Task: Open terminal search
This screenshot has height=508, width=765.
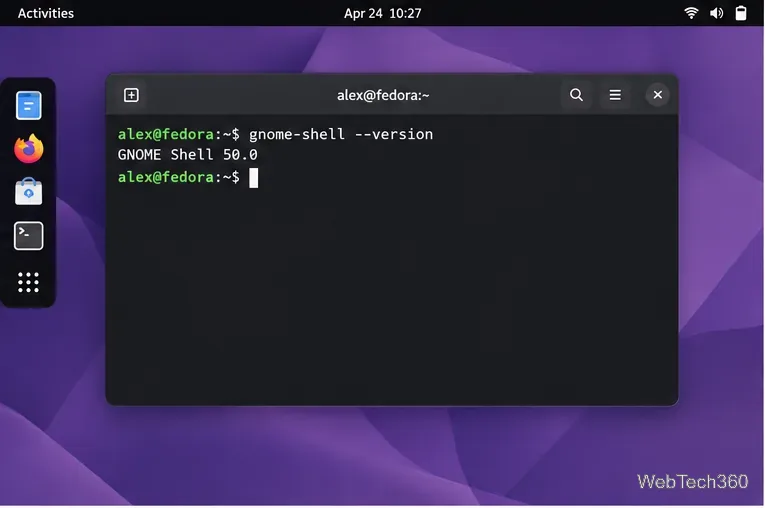Action: click(x=576, y=95)
